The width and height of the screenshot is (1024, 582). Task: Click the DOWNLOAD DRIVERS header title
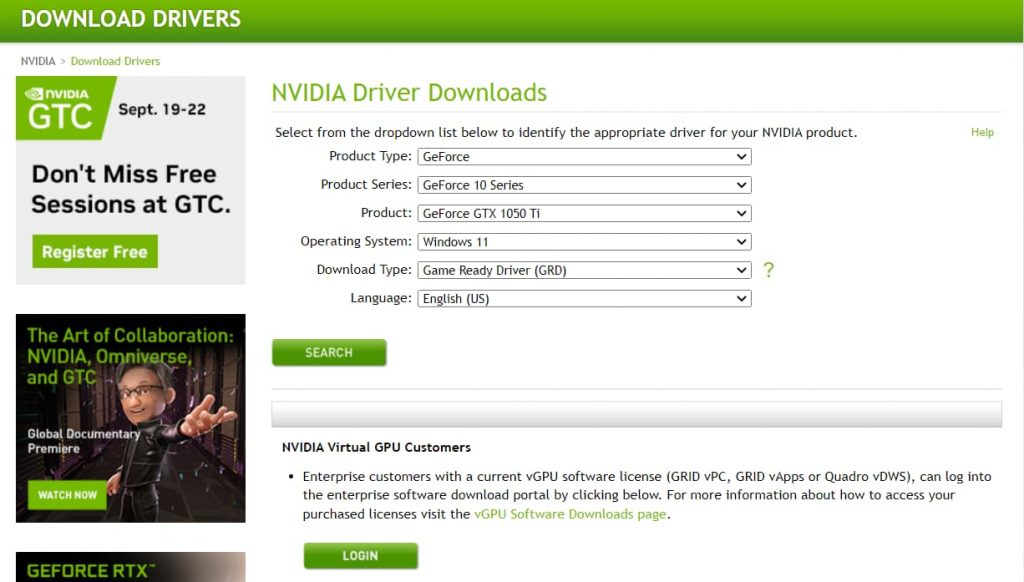tap(131, 19)
